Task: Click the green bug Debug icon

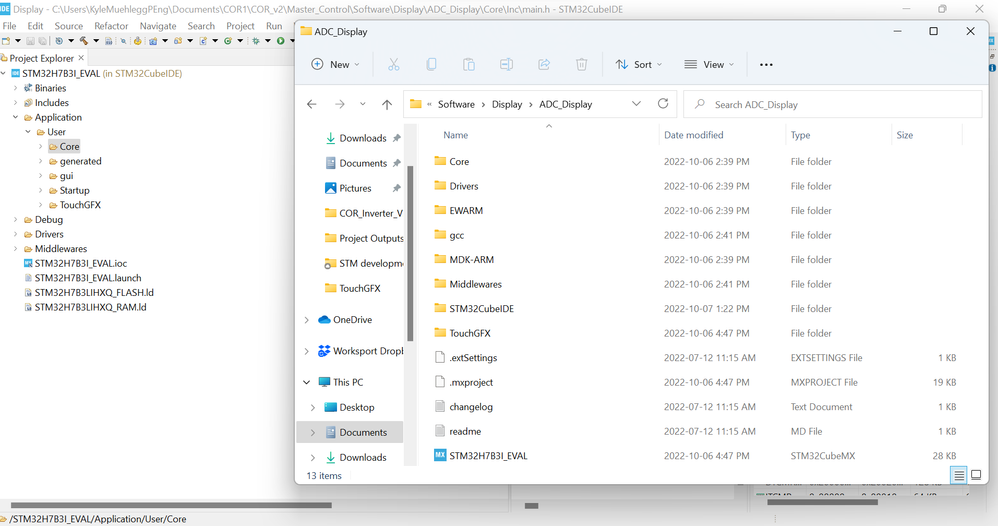Action: click(x=256, y=41)
